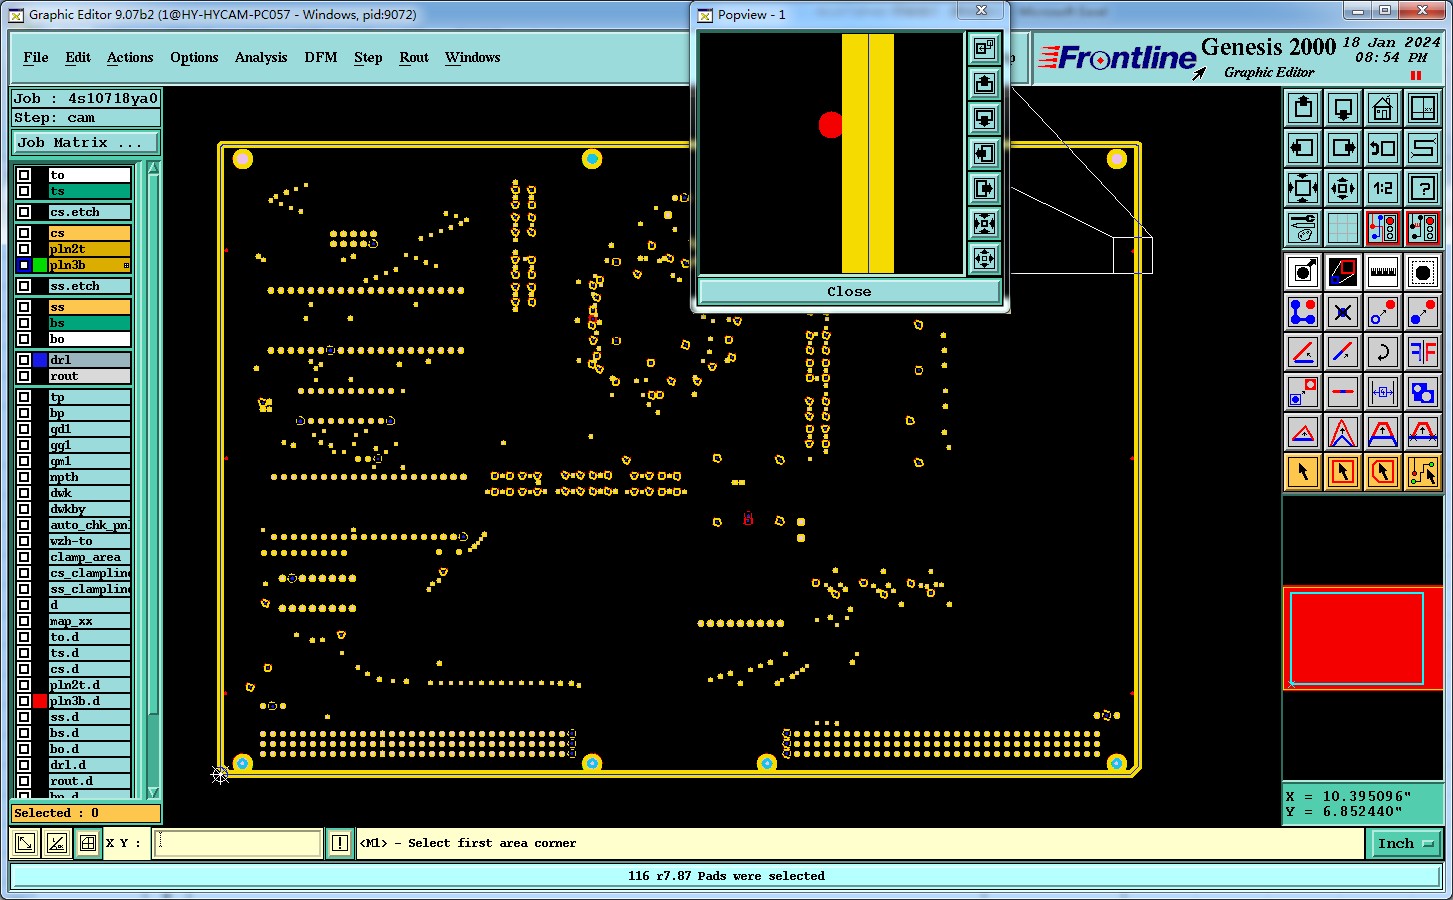Click red color swatch next to pln3b.d
Image resolution: width=1453 pixels, height=900 pixels.
pos(40,701)
